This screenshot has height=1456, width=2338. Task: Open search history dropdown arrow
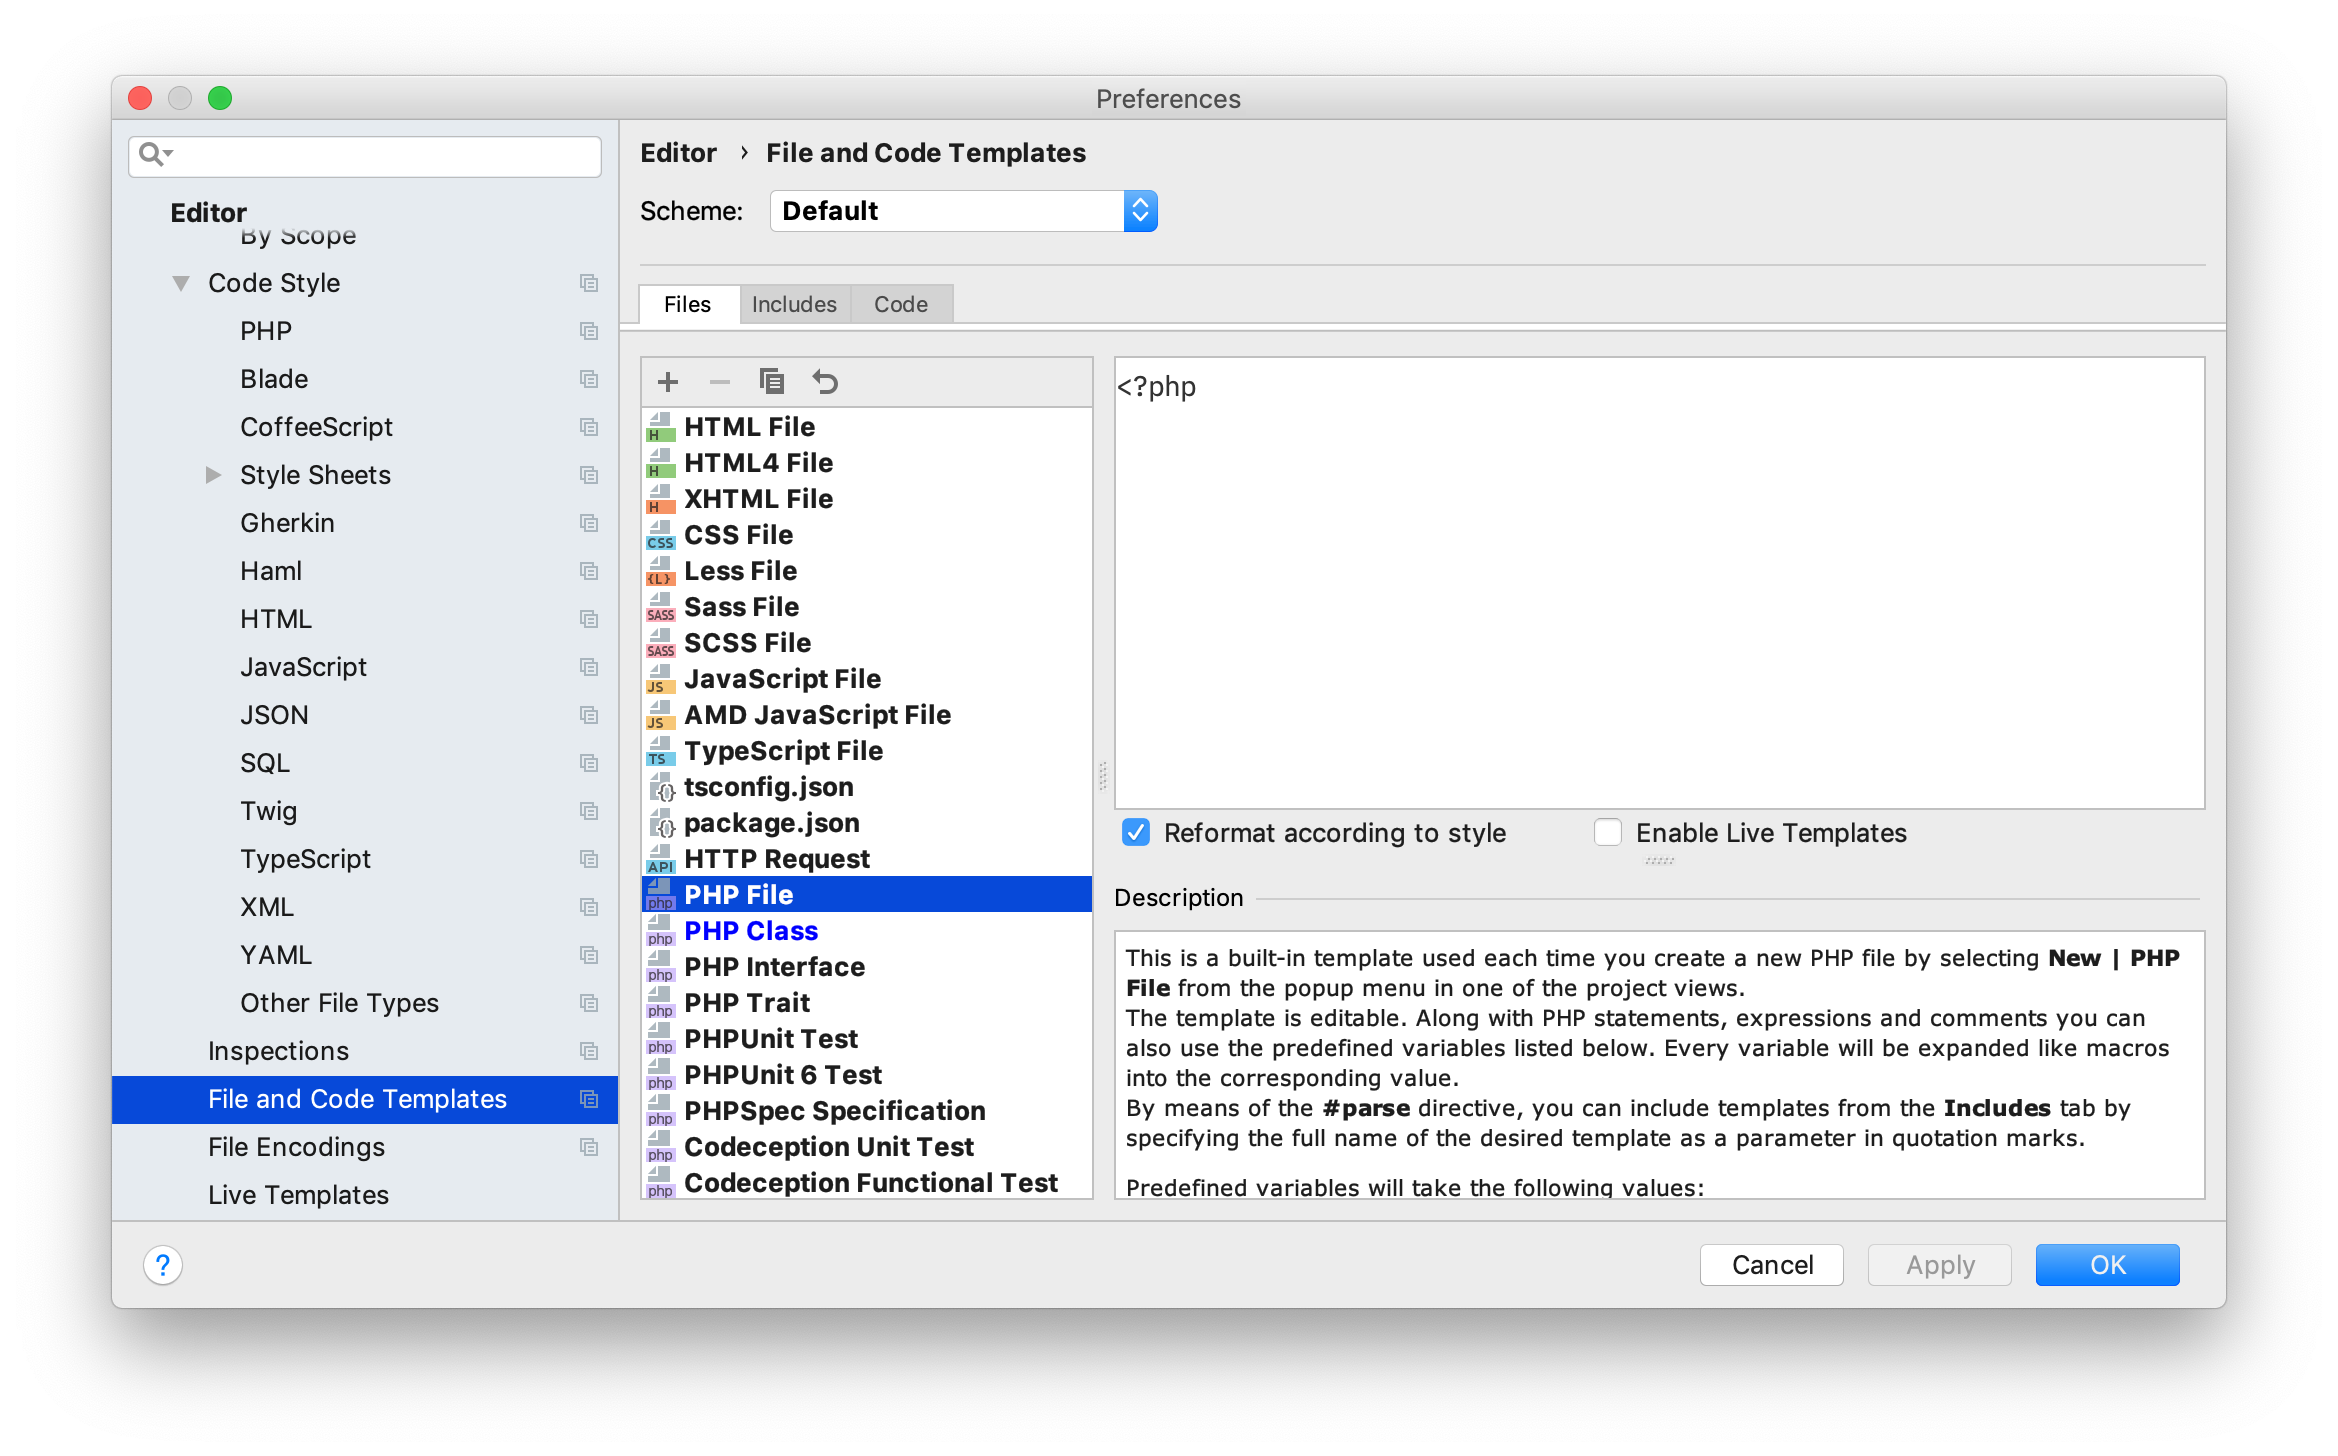[x=169, y=154]
